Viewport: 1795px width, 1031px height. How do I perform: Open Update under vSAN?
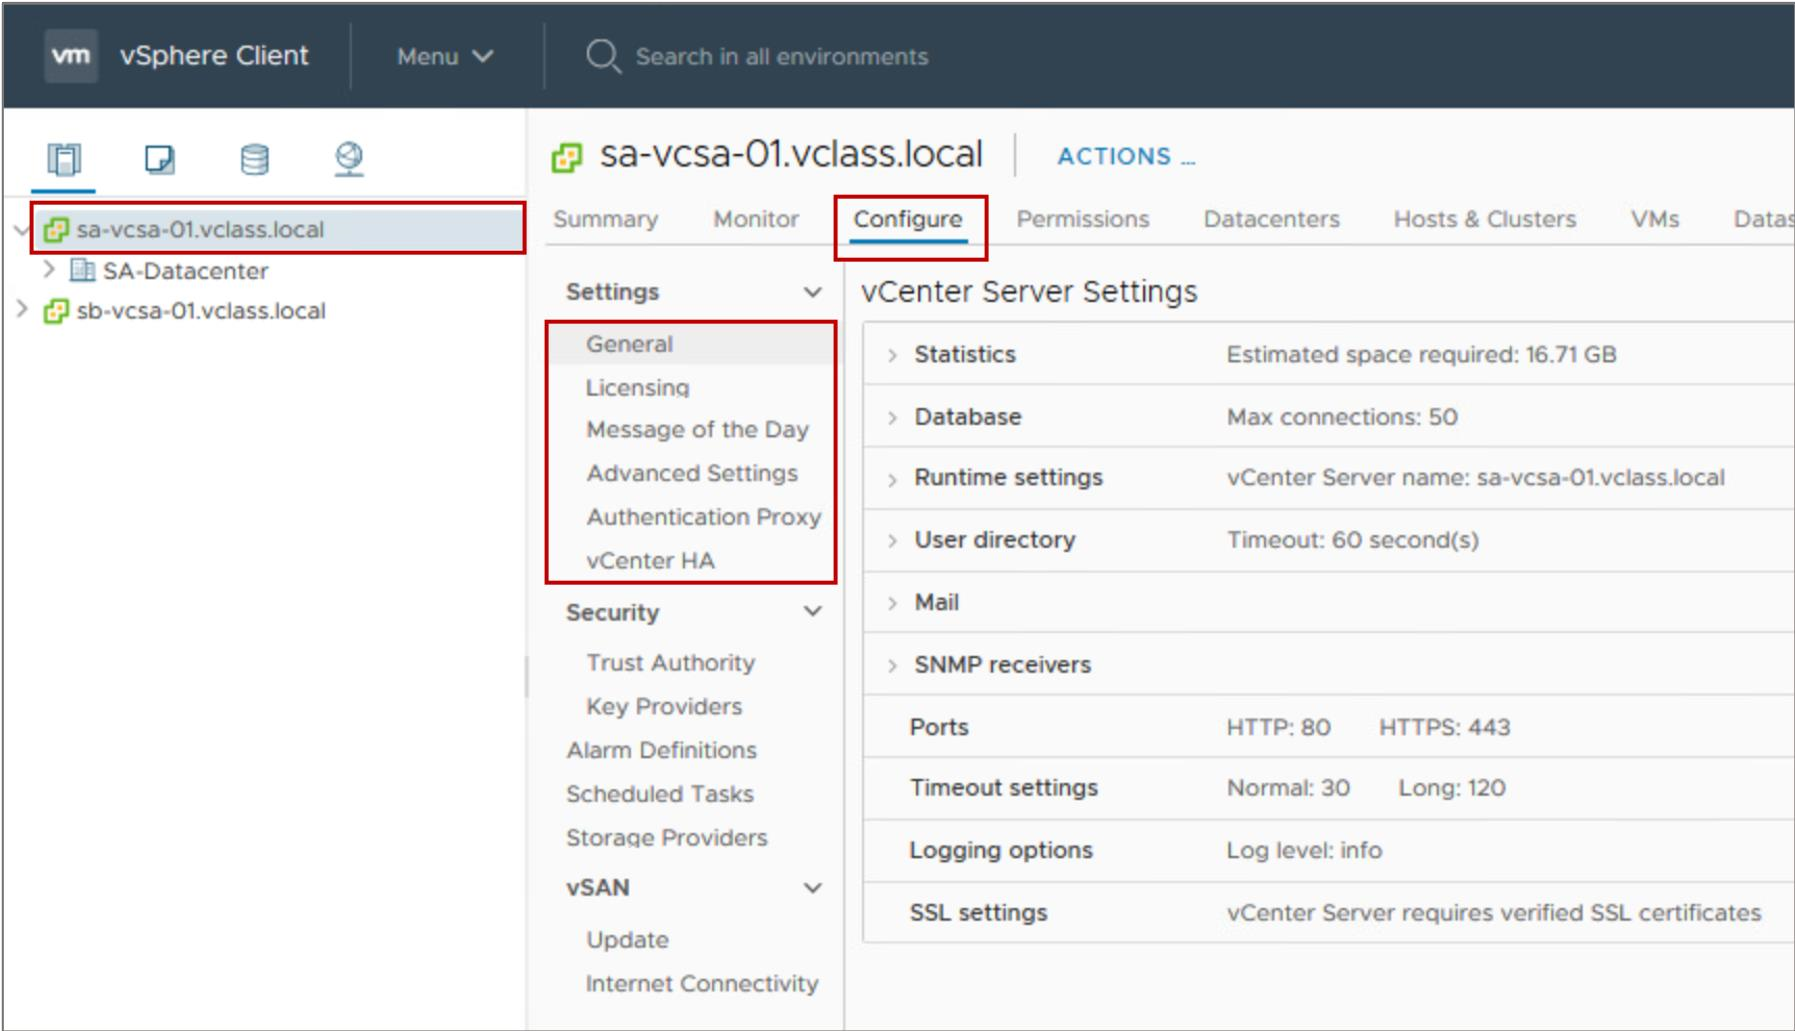[x=627, y=940]
